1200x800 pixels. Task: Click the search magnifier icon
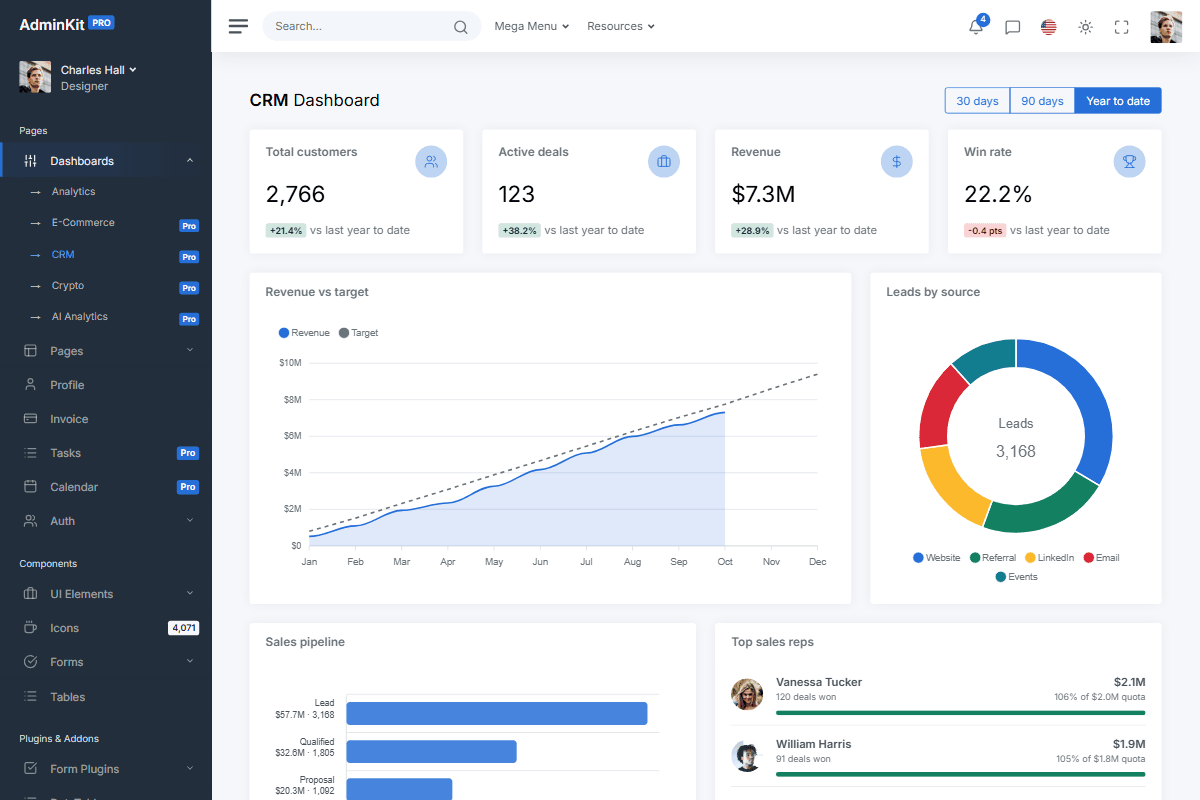[460, 27]
